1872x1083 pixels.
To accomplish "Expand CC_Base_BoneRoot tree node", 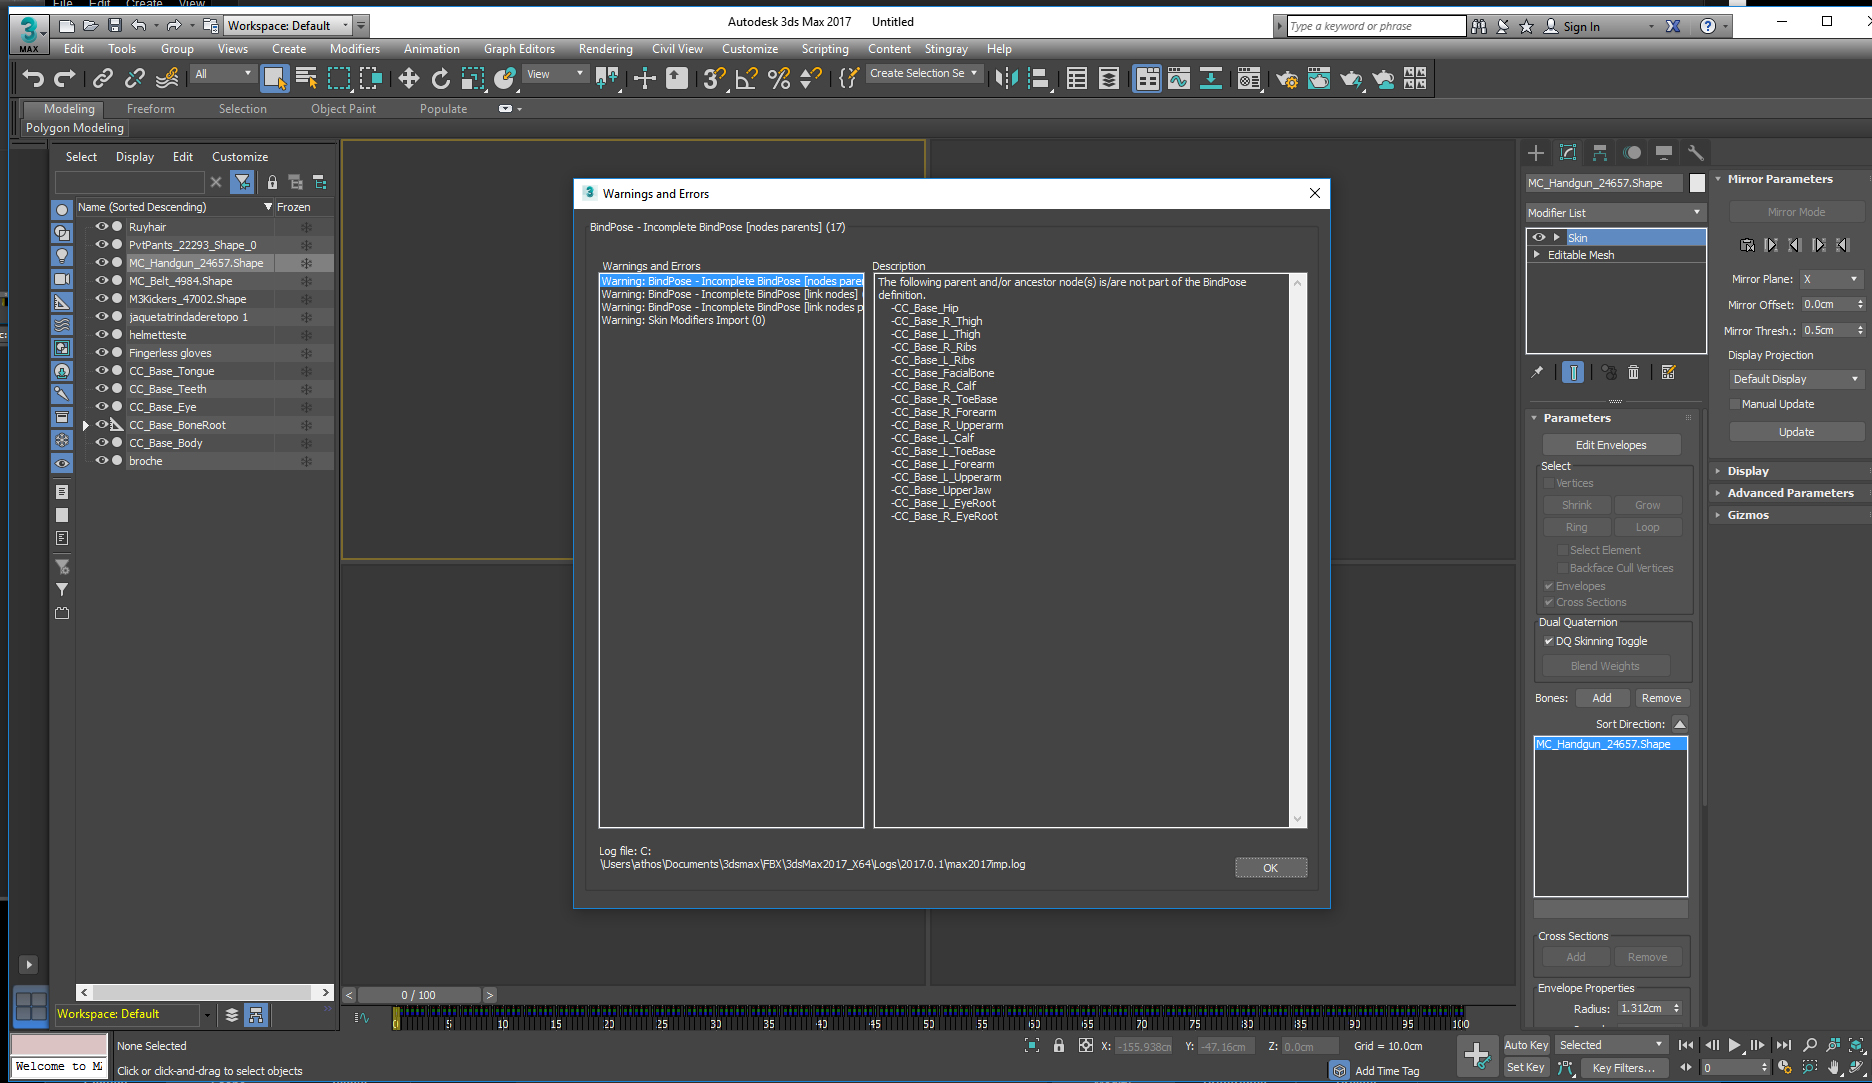I will pos(86,426).
